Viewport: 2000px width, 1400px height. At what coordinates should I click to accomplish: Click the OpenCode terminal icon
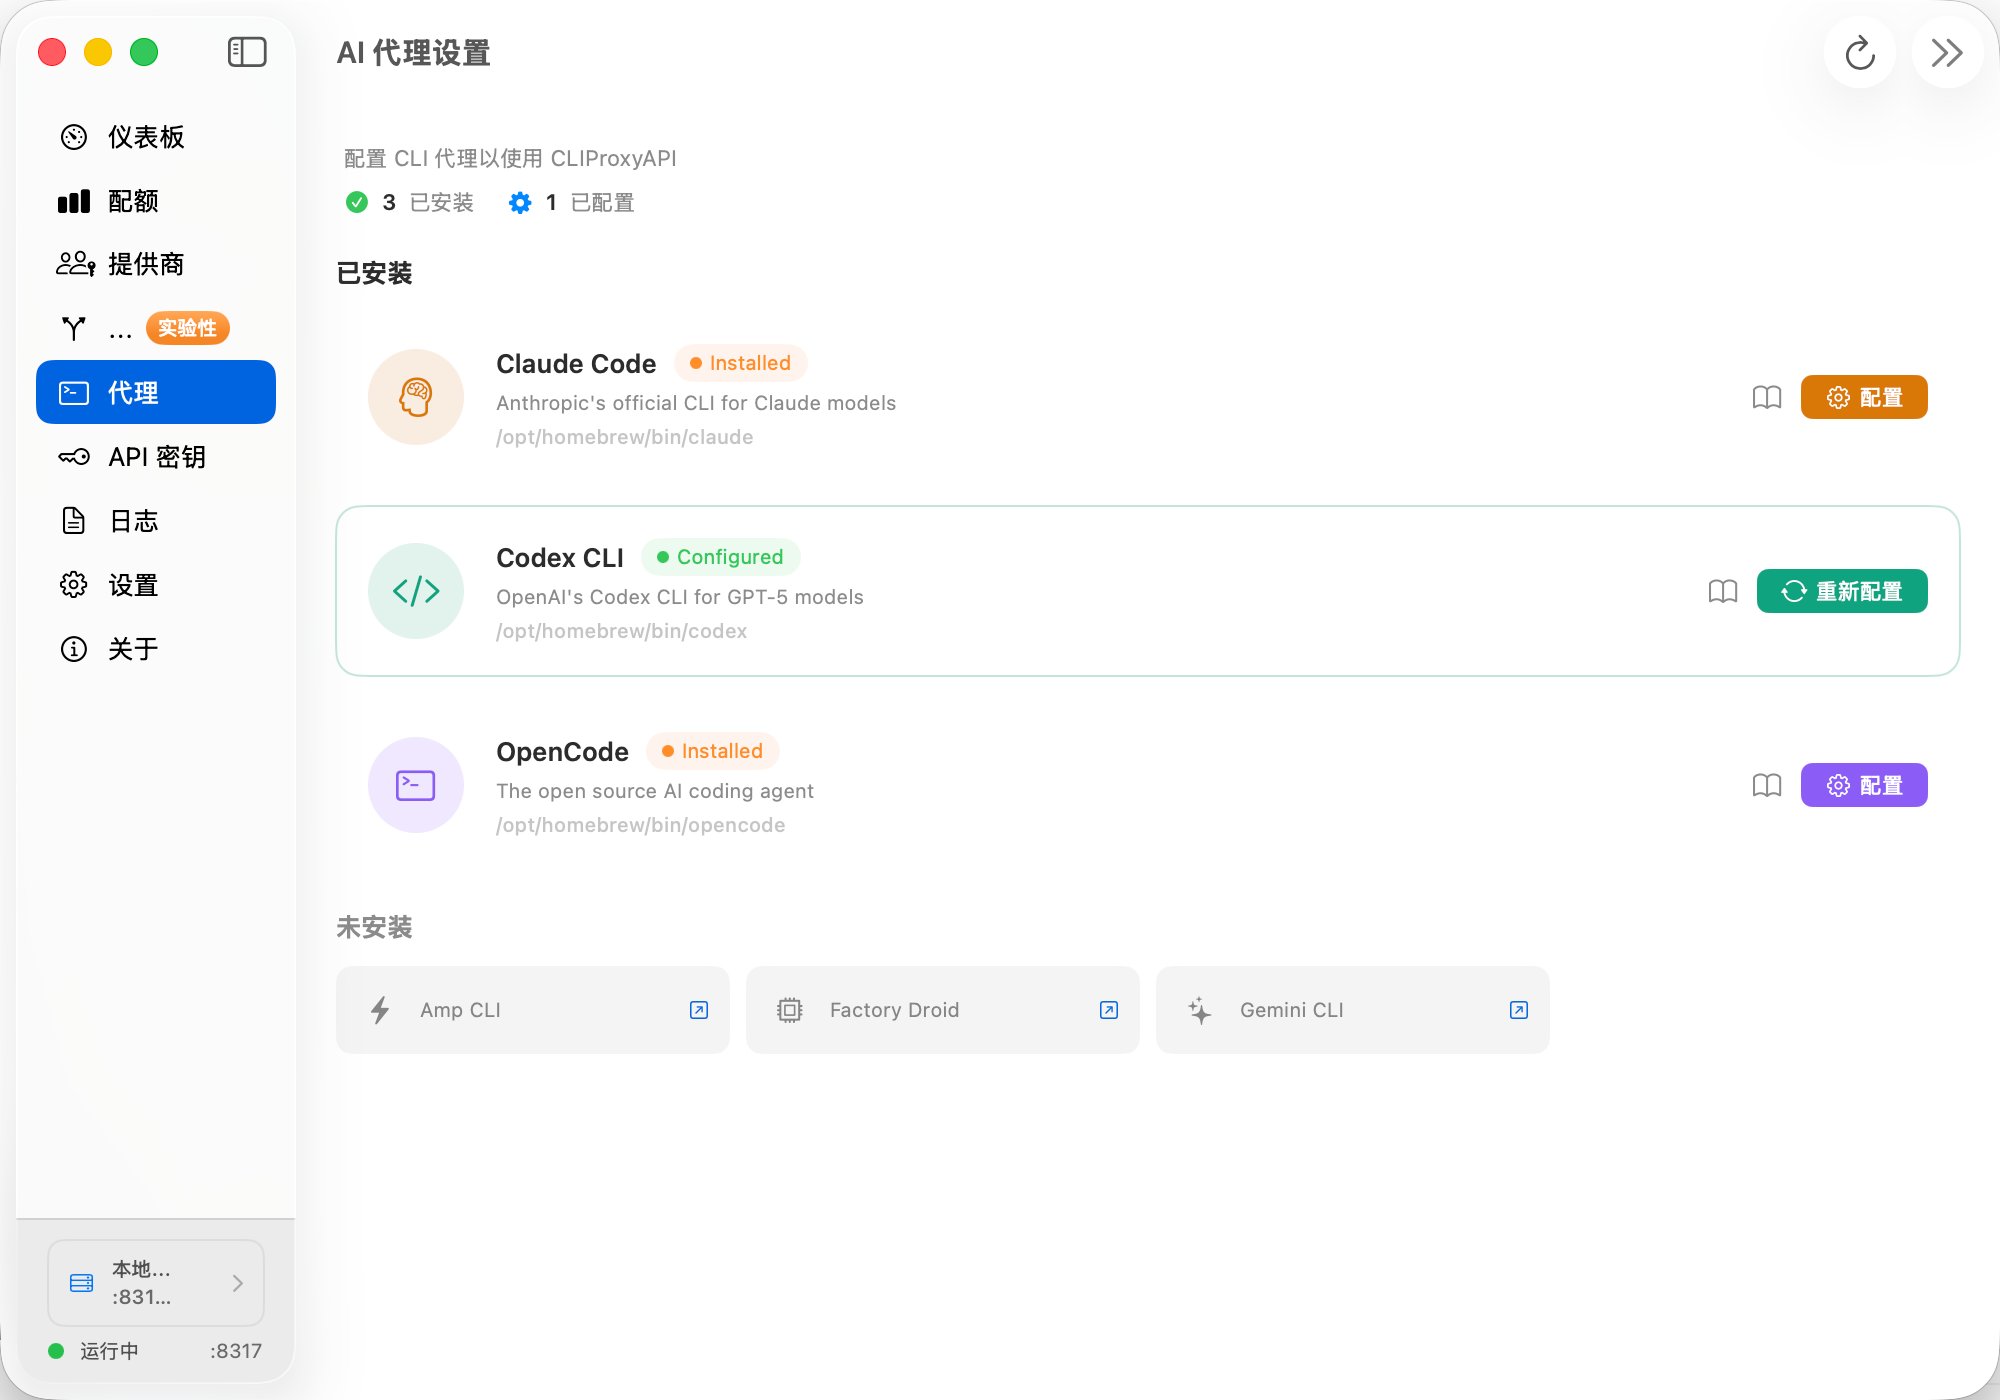pos(416,785)
